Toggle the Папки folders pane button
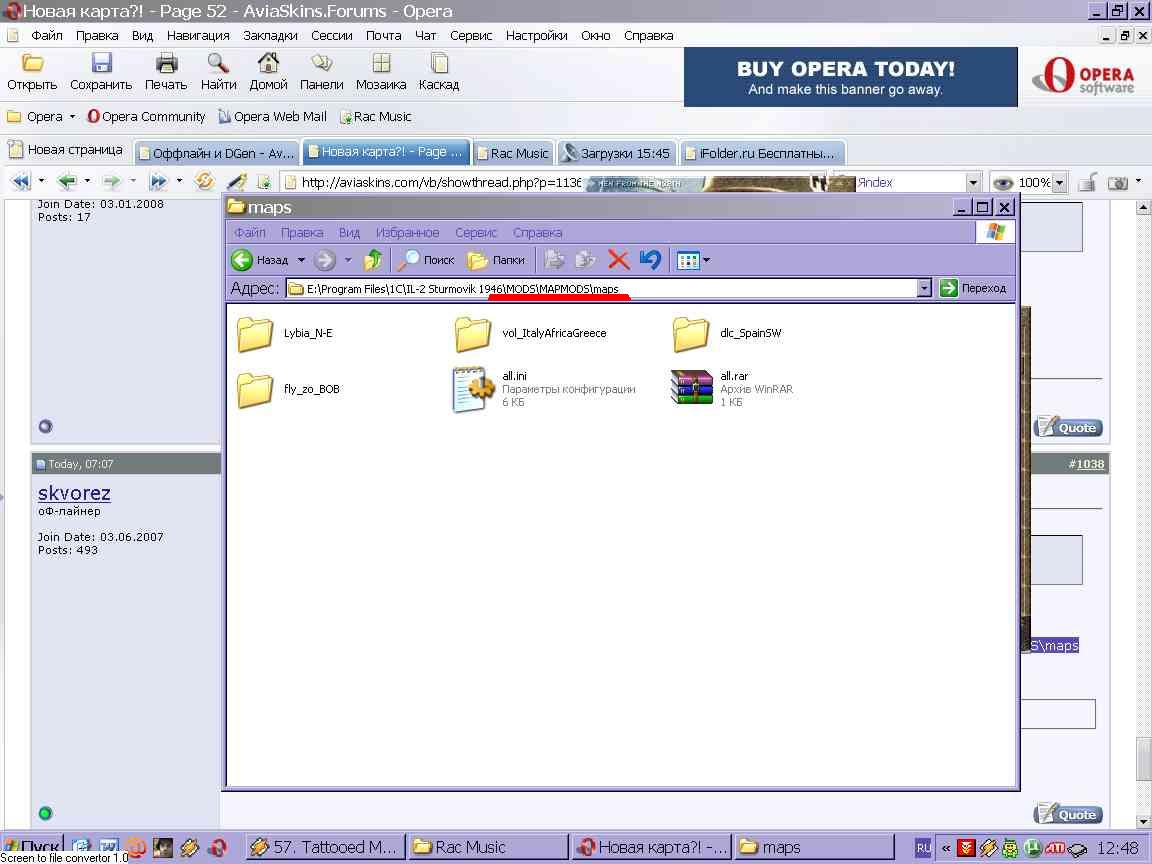The height and width of the screenshot is (864, 1152). coord(497,260)
